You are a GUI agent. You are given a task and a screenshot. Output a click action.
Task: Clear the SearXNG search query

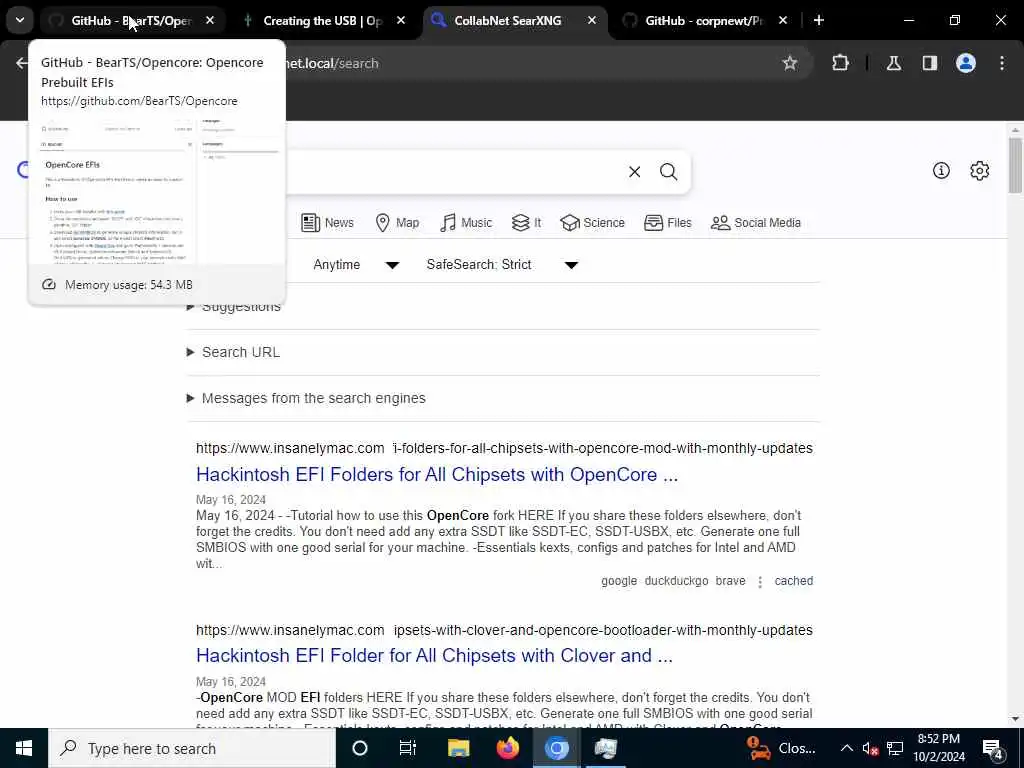(634, 172)
